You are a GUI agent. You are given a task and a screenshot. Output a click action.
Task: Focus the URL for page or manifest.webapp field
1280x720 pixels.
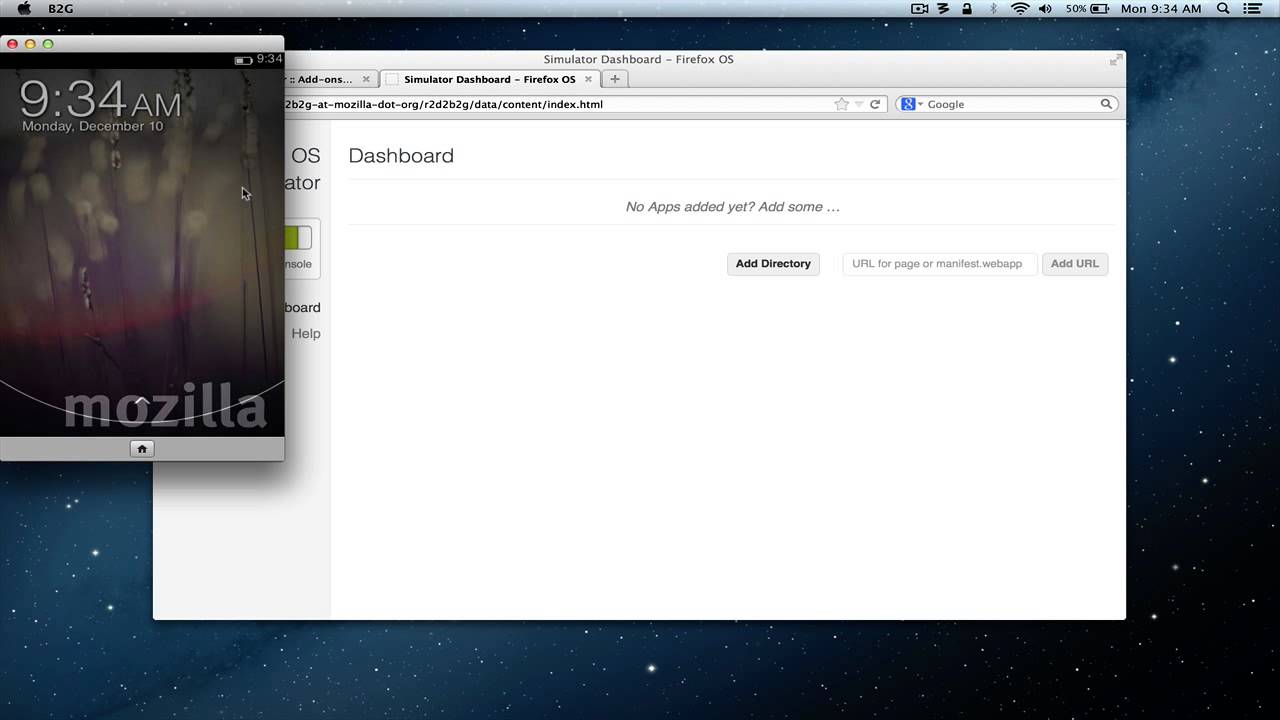[938, 264]
